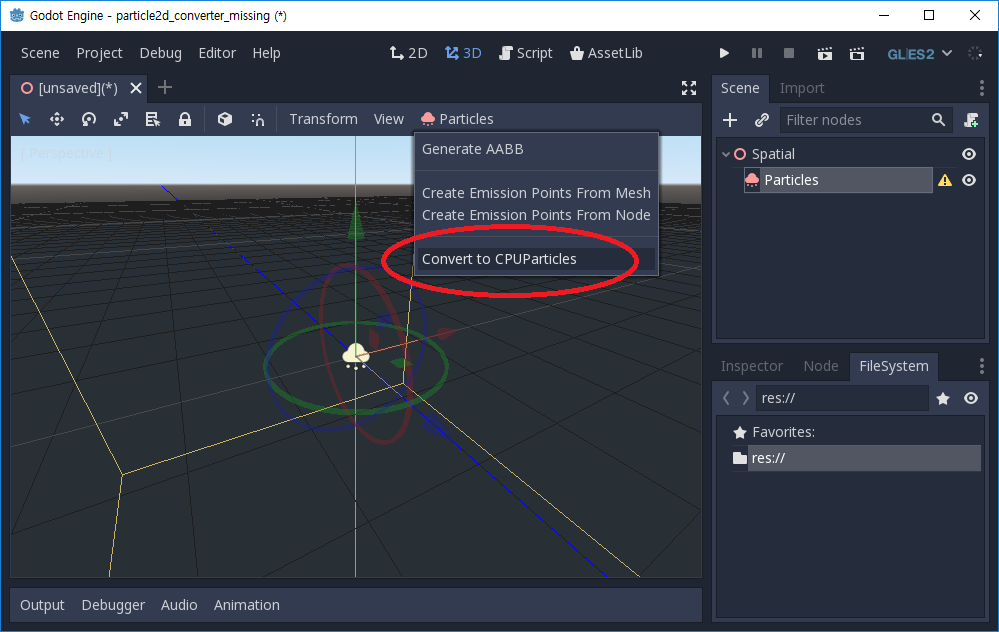
Task: Open the GLES2 renderer dropdown
Action: pyautogui.click(x=916, y=53)
